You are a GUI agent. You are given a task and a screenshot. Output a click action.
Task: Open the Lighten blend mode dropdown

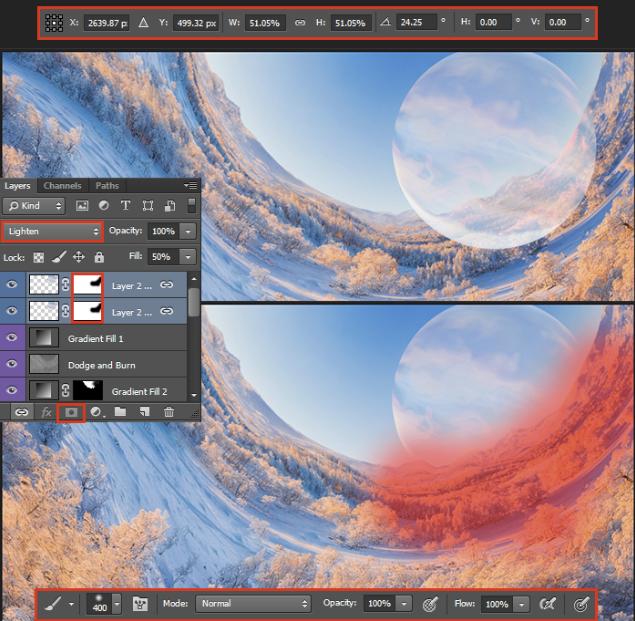click(x=52, y=231)
